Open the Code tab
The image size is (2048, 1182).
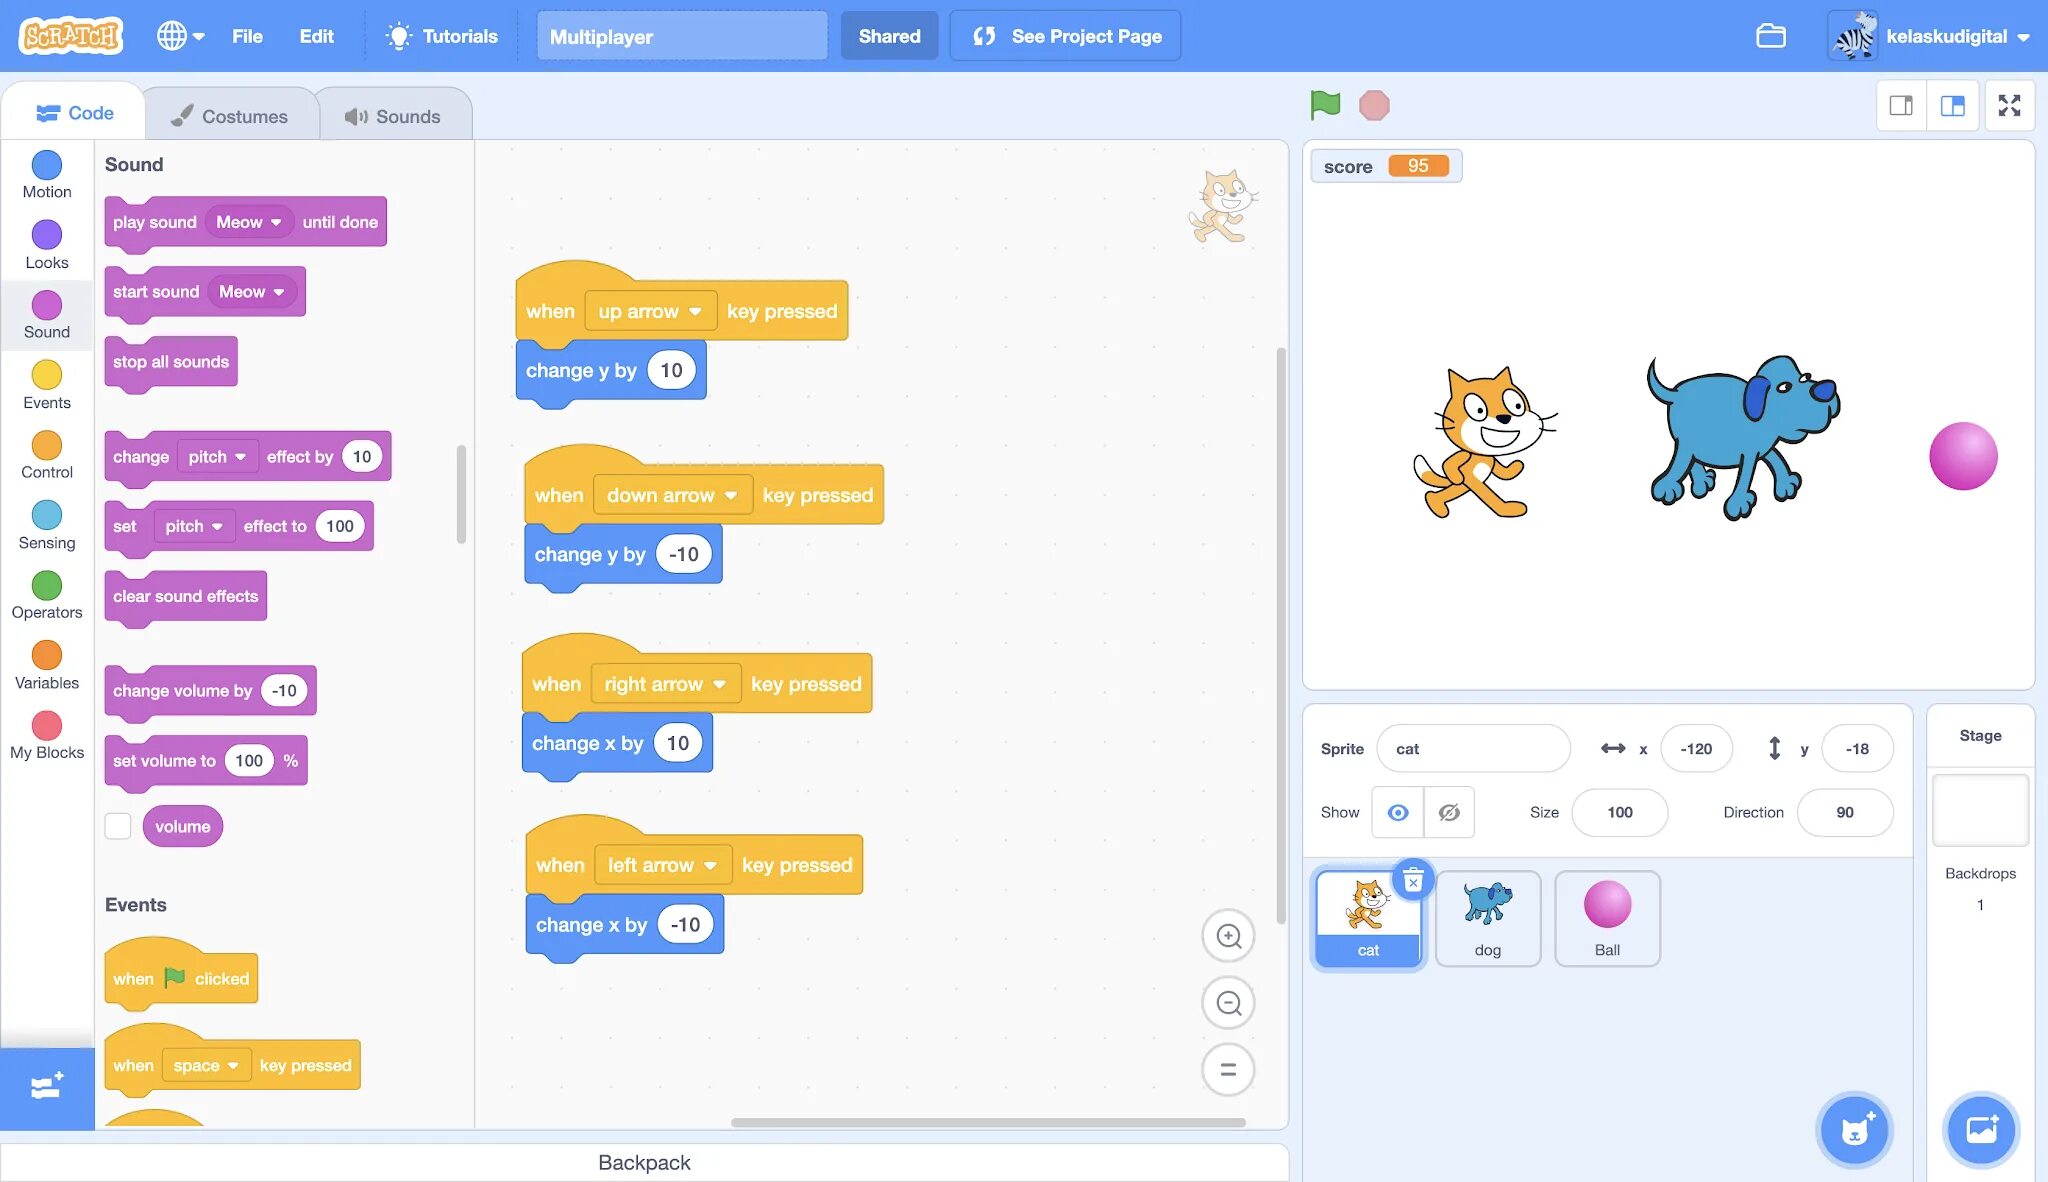75,113
